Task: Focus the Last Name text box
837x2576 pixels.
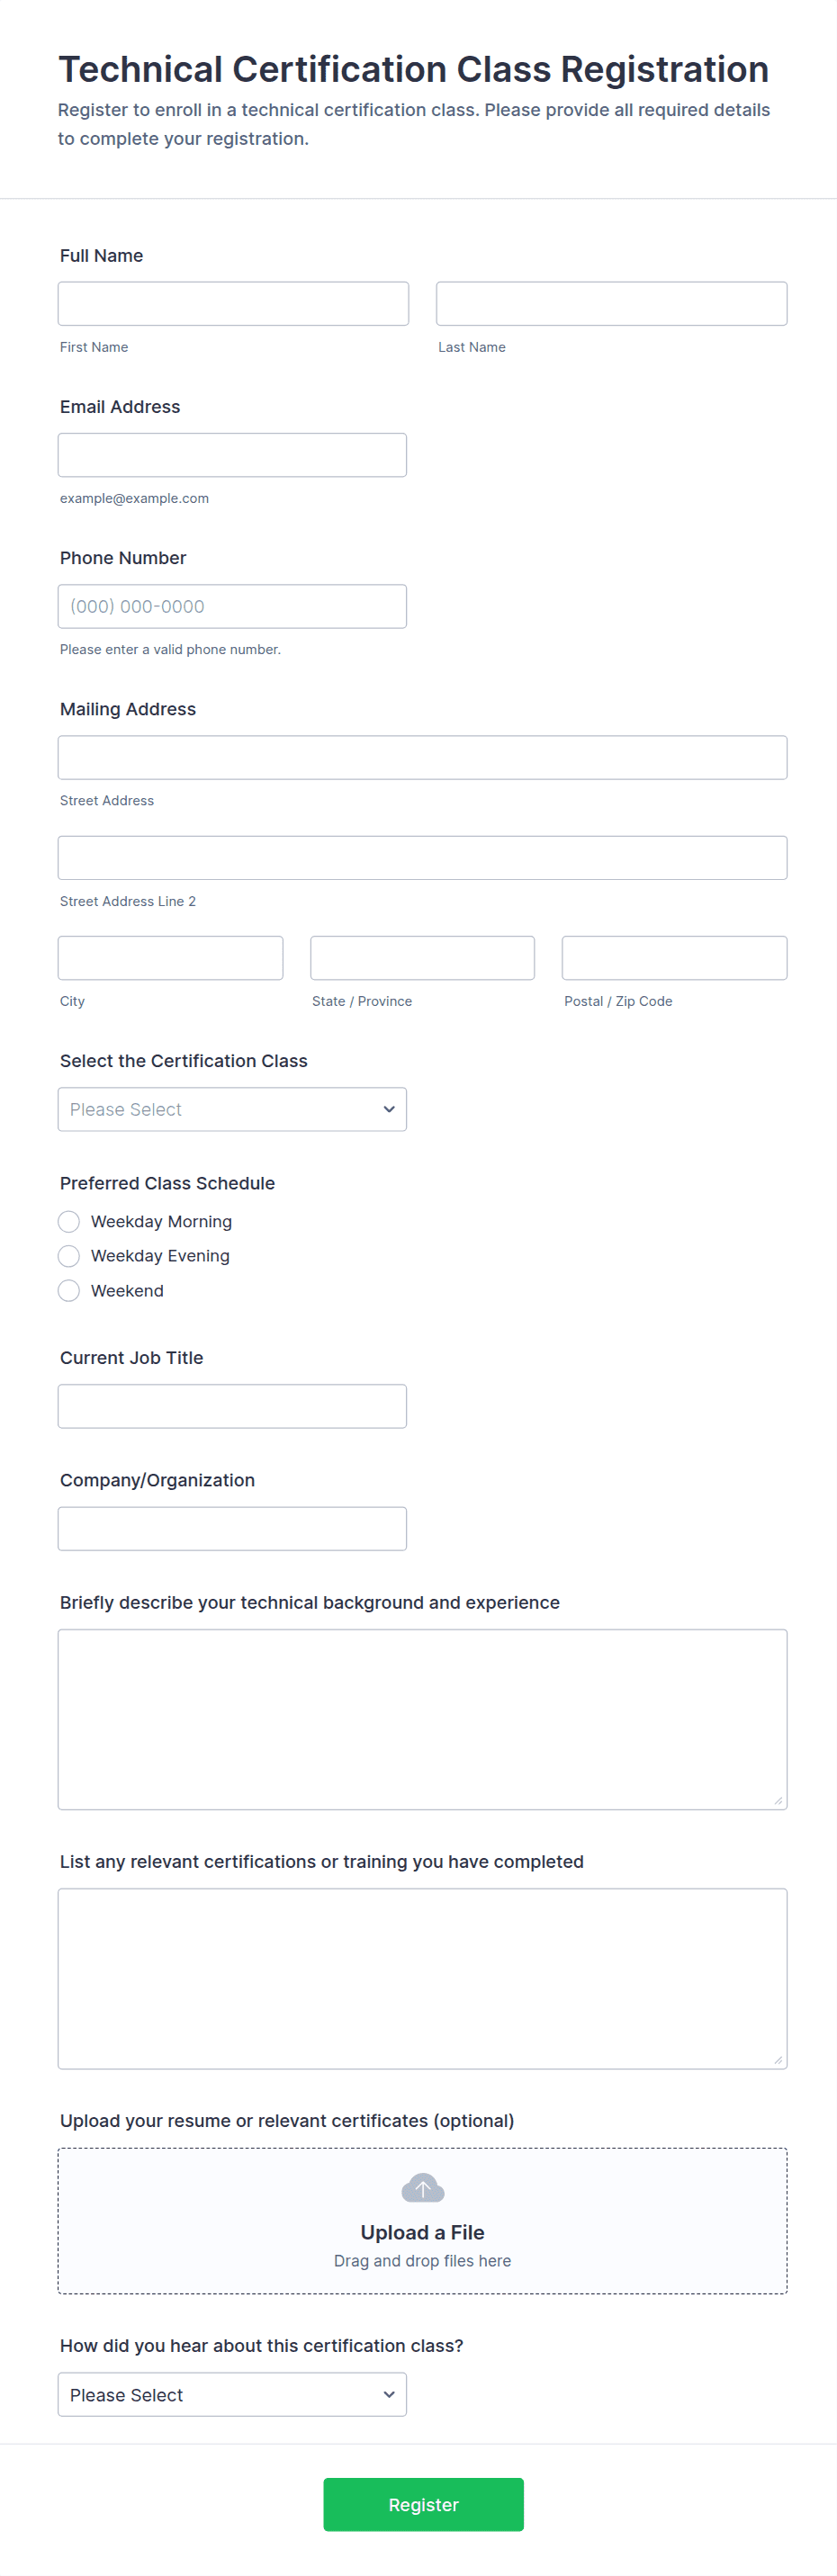Action: point(611,304)
